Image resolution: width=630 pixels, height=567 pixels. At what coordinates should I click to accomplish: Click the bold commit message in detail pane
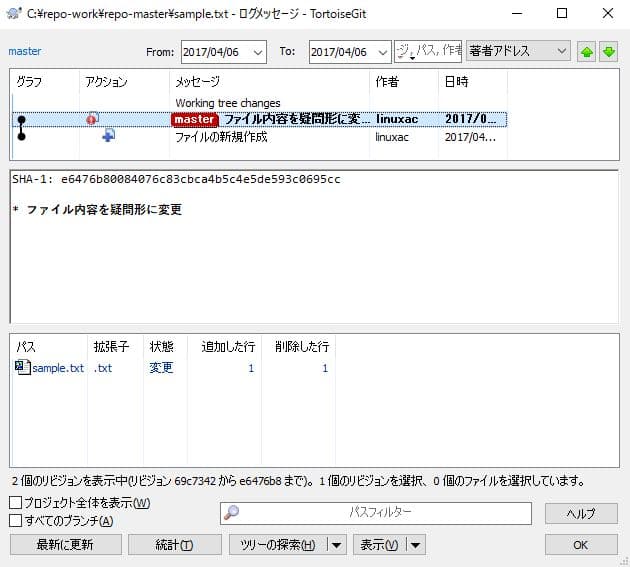[x=97, y=209]
